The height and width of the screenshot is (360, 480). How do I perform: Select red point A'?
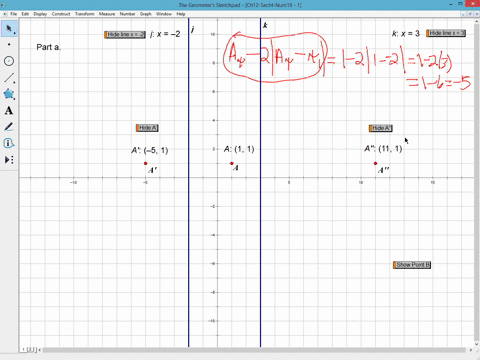pos(145,163)
